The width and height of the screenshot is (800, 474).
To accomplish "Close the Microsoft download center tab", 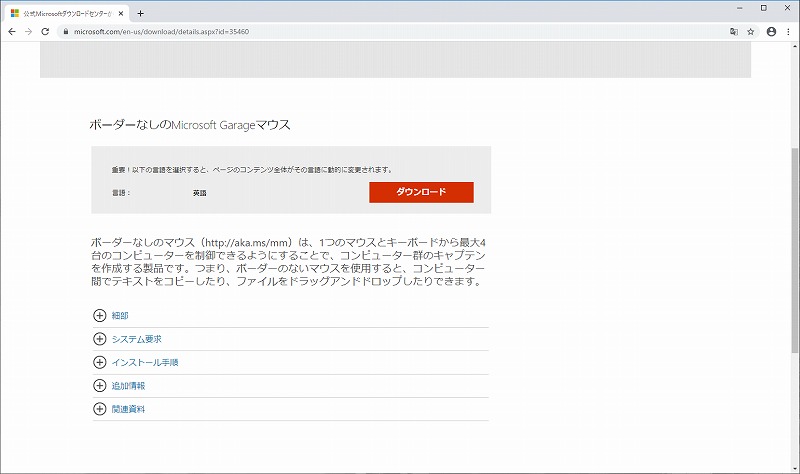I will pos(121,14).
